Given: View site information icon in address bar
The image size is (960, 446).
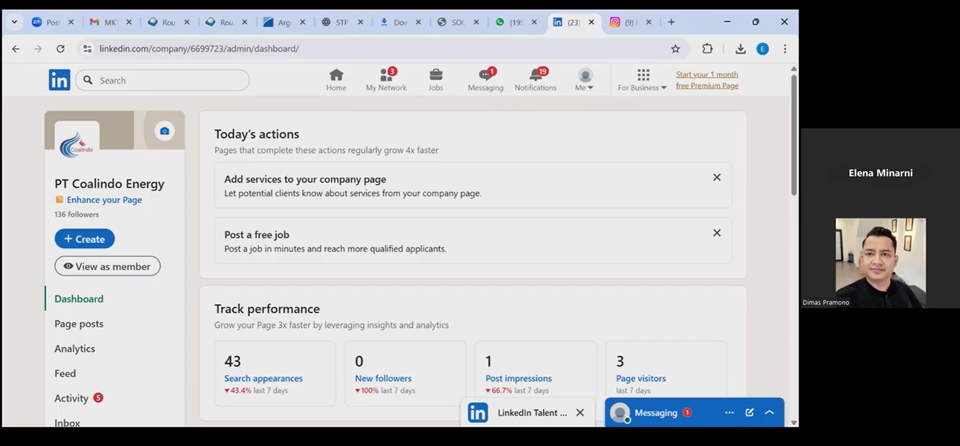Looking at the screenshot, I should click(87, 49).
